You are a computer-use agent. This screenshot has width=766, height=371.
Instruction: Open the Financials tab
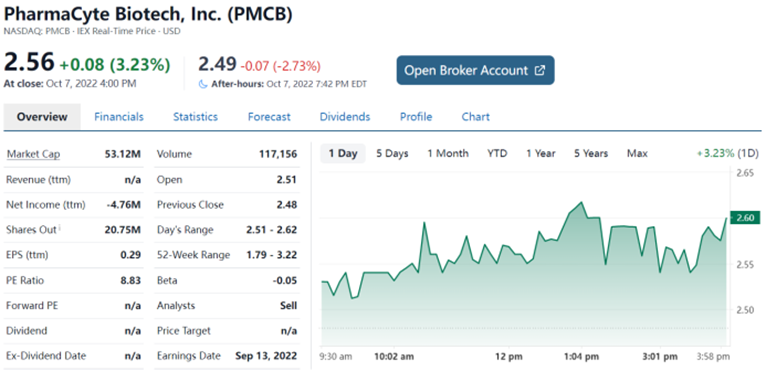[119, 117]
